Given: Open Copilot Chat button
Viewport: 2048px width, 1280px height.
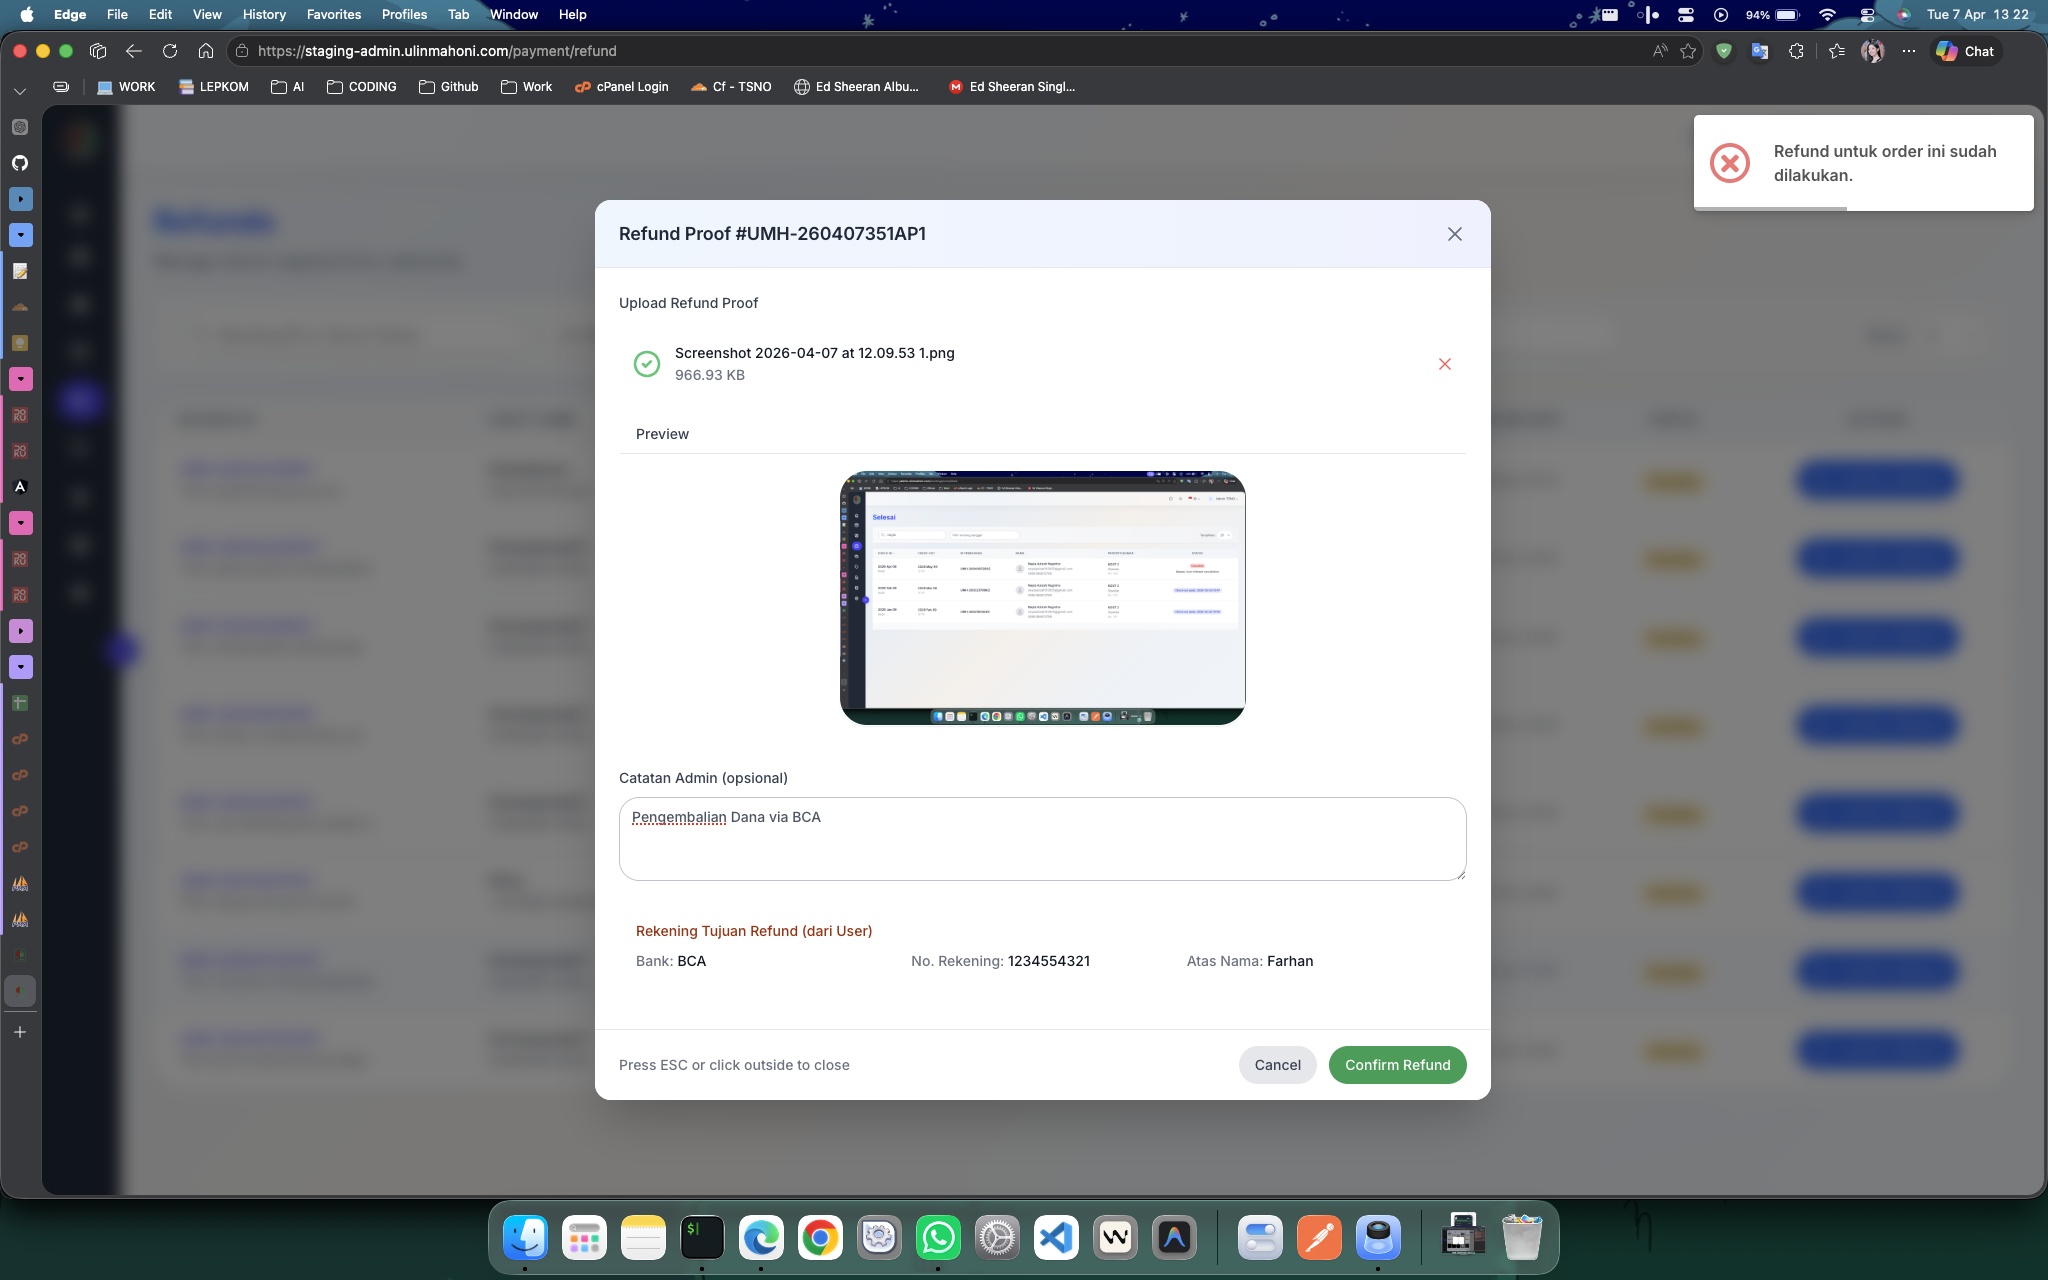Looking at the screenshot, I should click(x=1965, y=51).
